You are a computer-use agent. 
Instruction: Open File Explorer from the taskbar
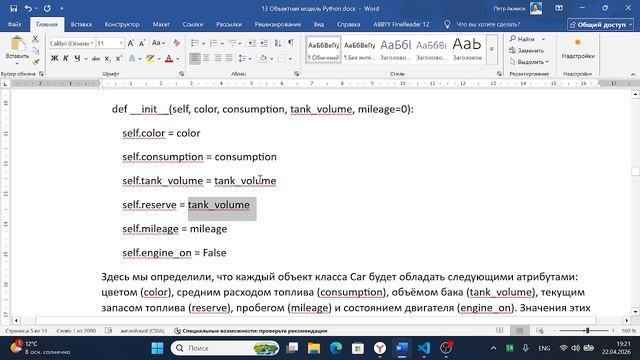tap(314, 348)
